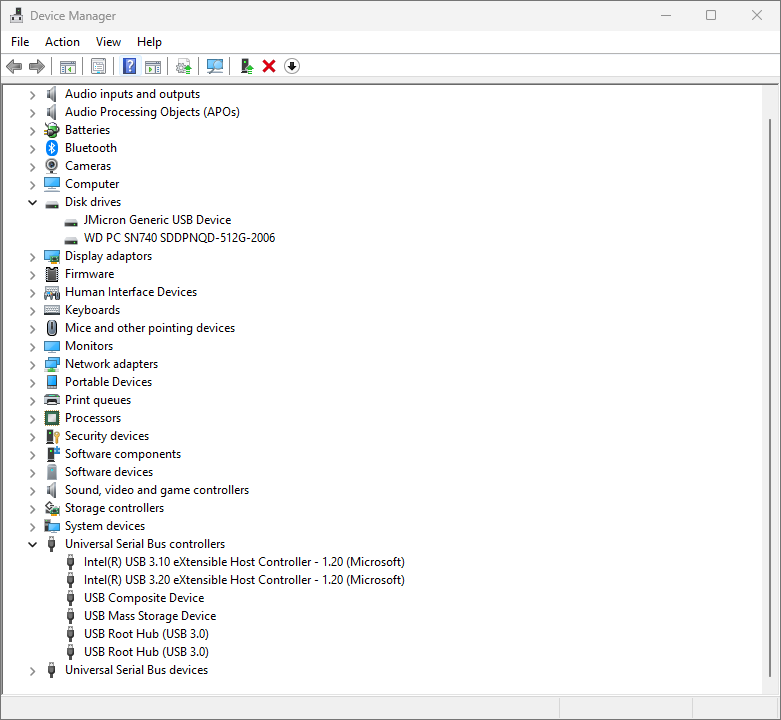Click the Update device driver icon

[x=246, y=66]
